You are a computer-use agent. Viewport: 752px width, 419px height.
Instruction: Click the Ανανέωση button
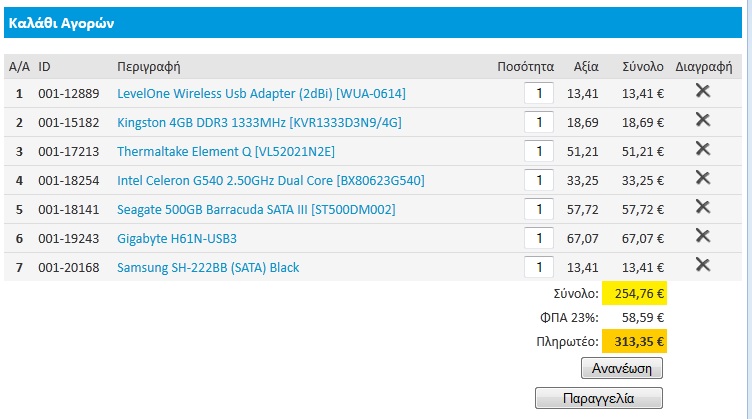[x=622, y=368]
